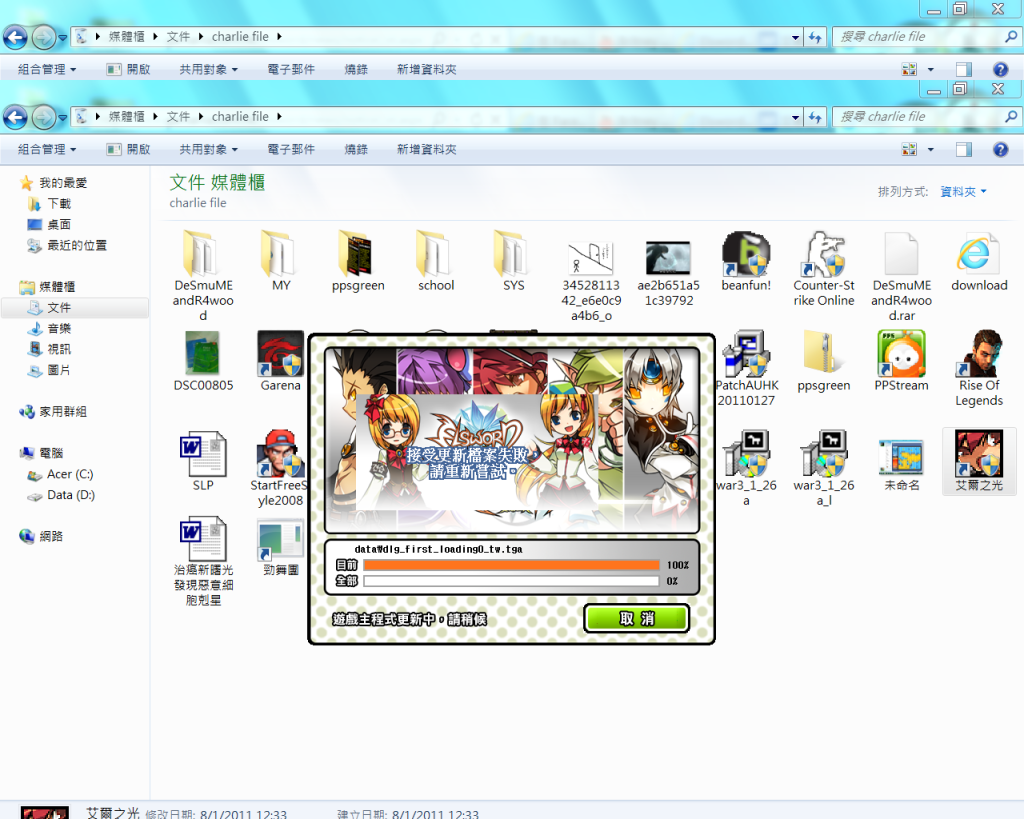The height and width of the screenshot is (819, 1024).
Task: Open the 組合管理 menu in front window
Action: coord(47,150)
